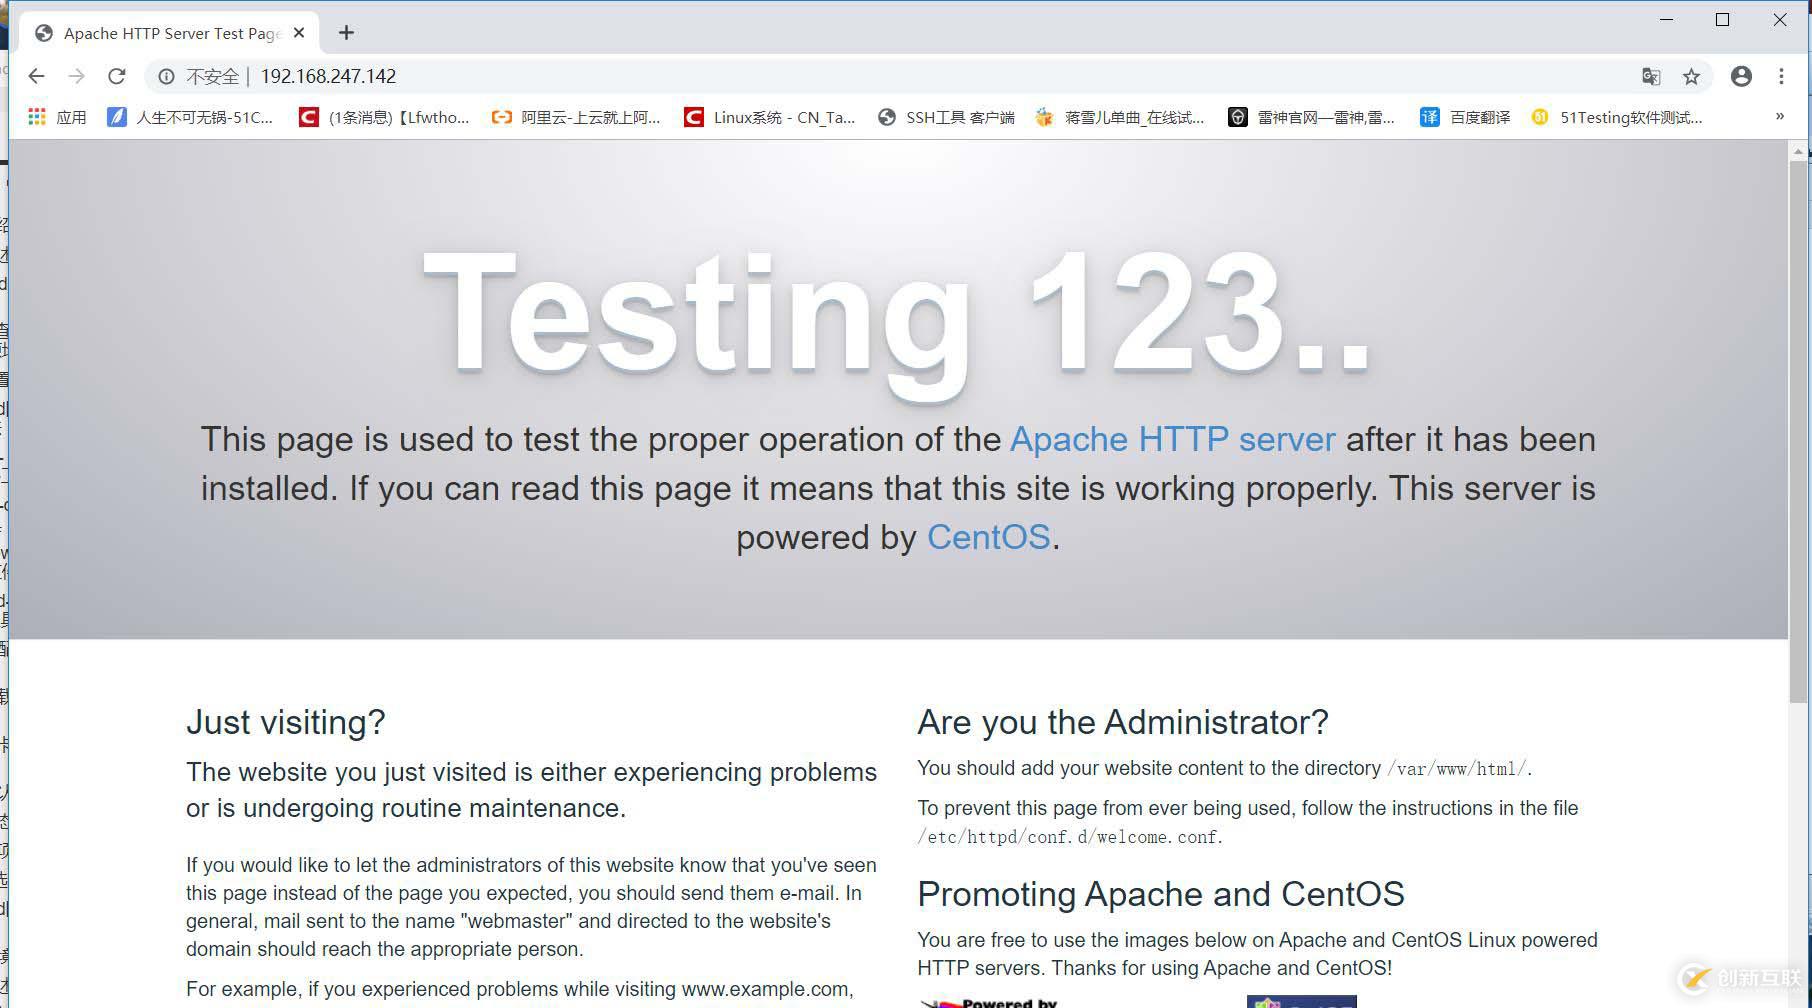Open the 人生不可无锅-51C... bookmark

point(190,117)
